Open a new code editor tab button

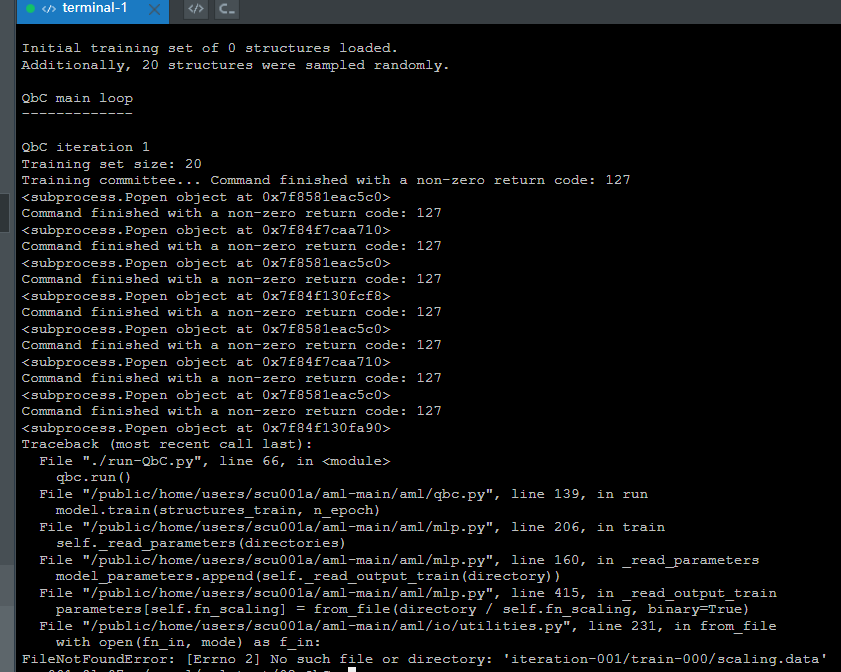click(196, 9)
